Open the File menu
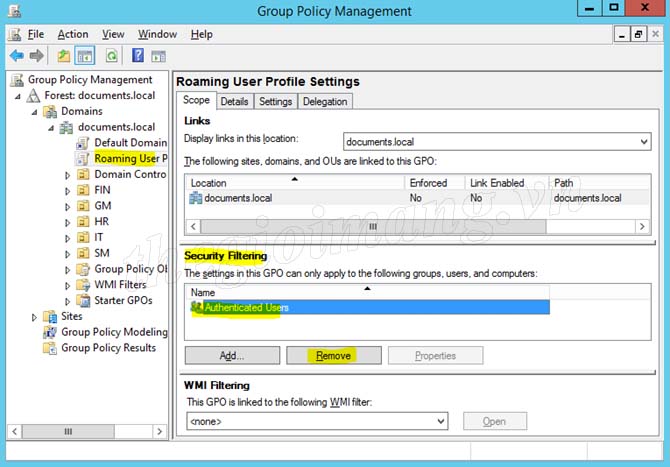This screenshot has width=670, height=467. click(x=36, y=34)
